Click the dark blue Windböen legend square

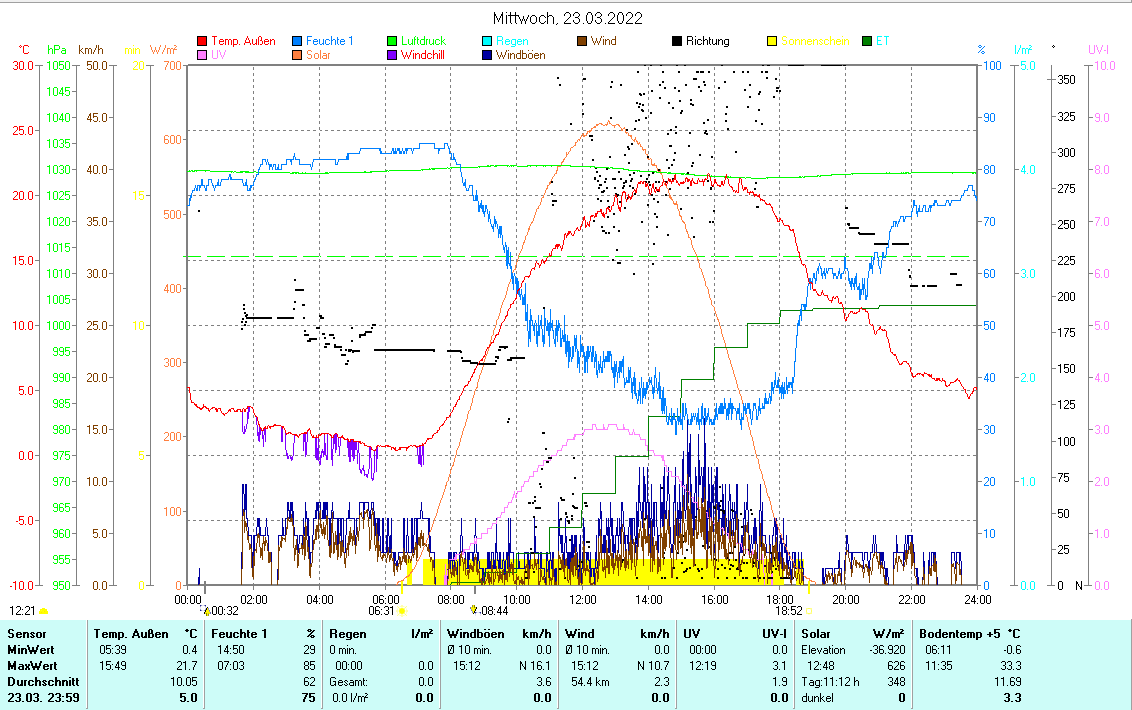[x=487, y=56]
